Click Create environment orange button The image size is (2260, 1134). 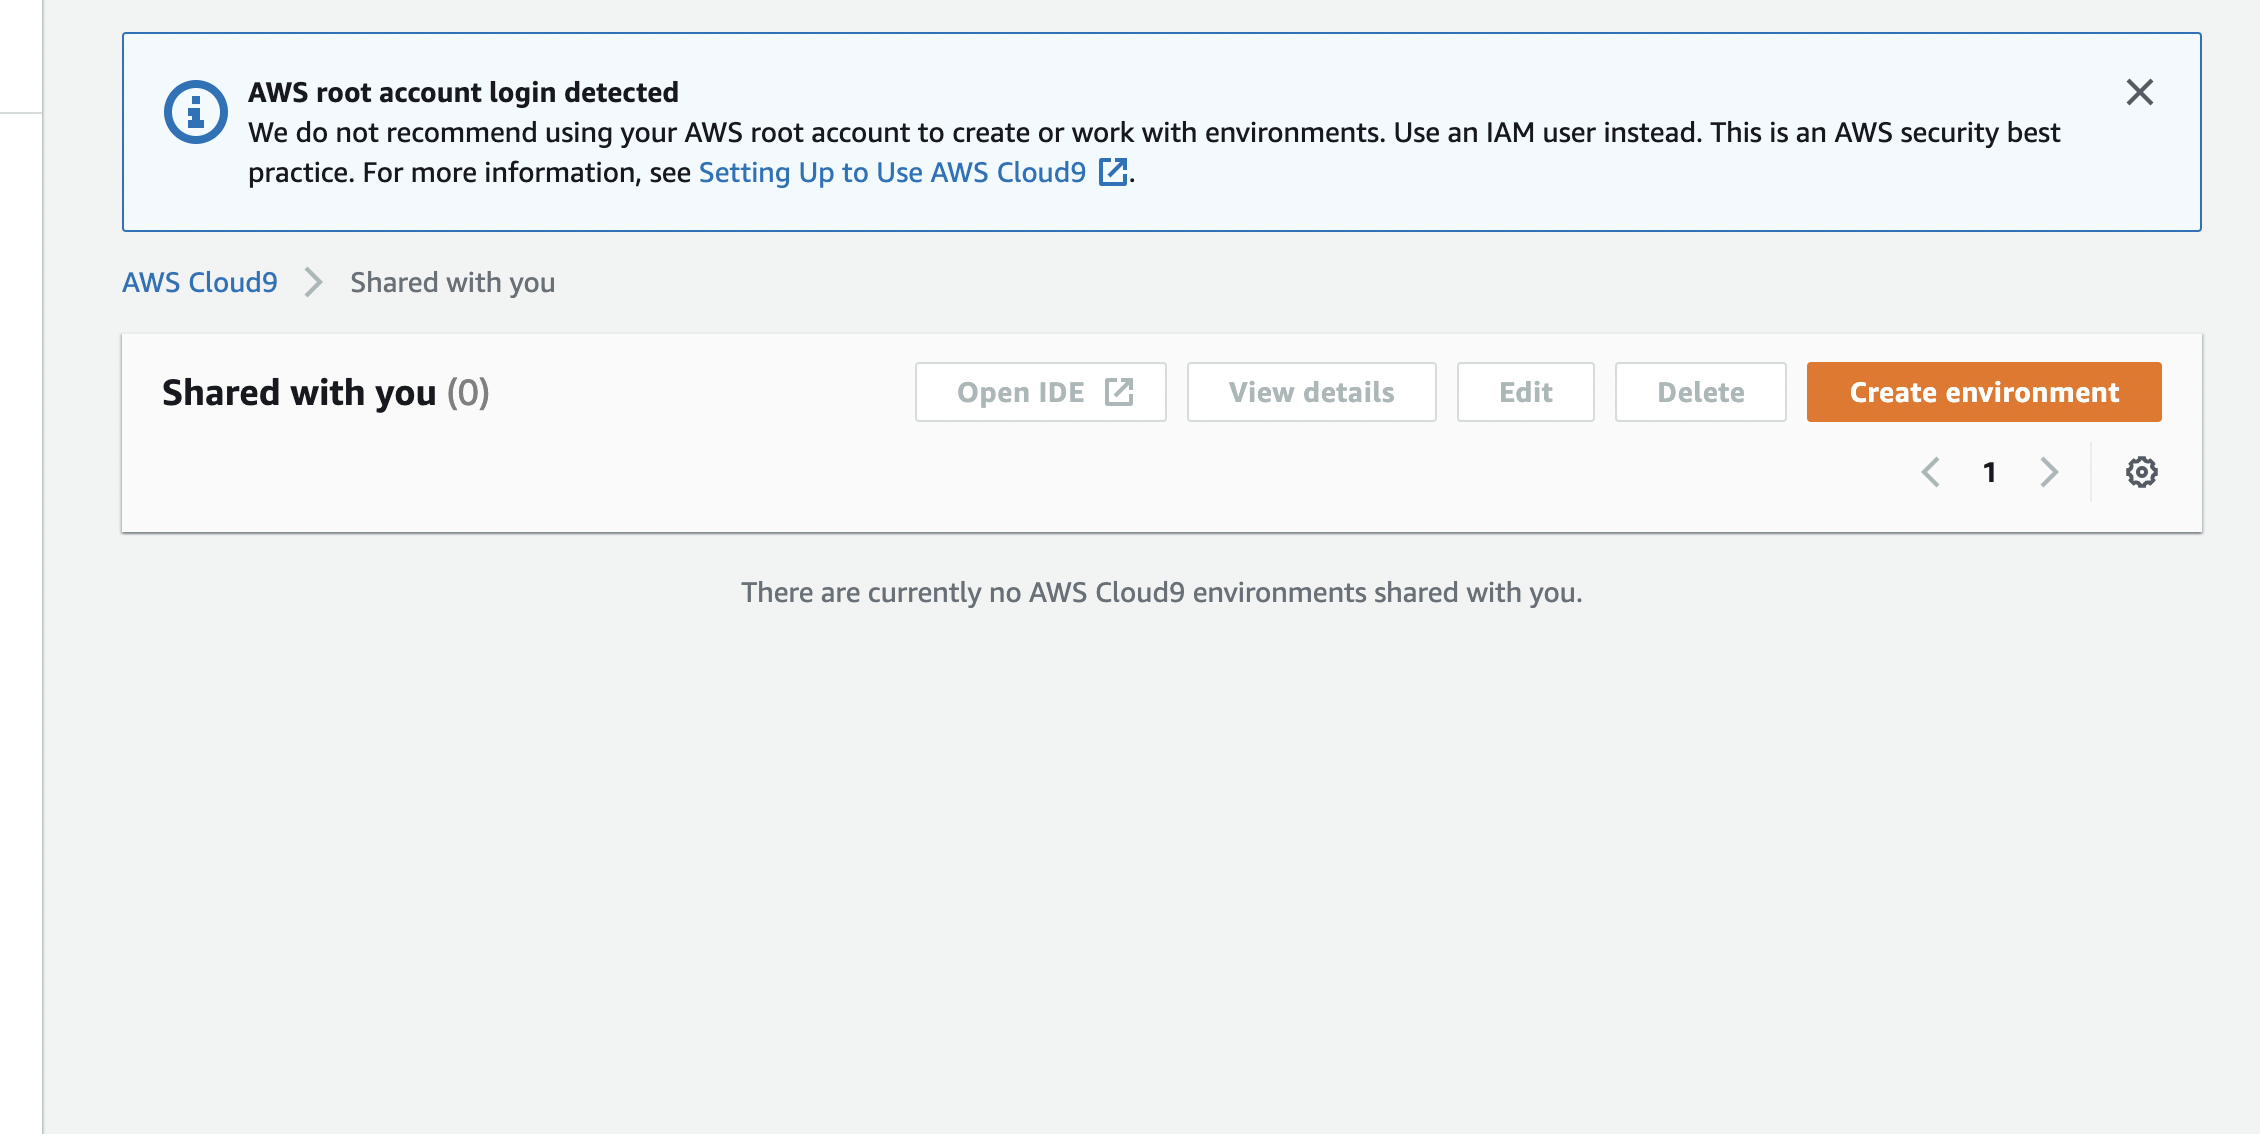click(x=1983, y=392)
